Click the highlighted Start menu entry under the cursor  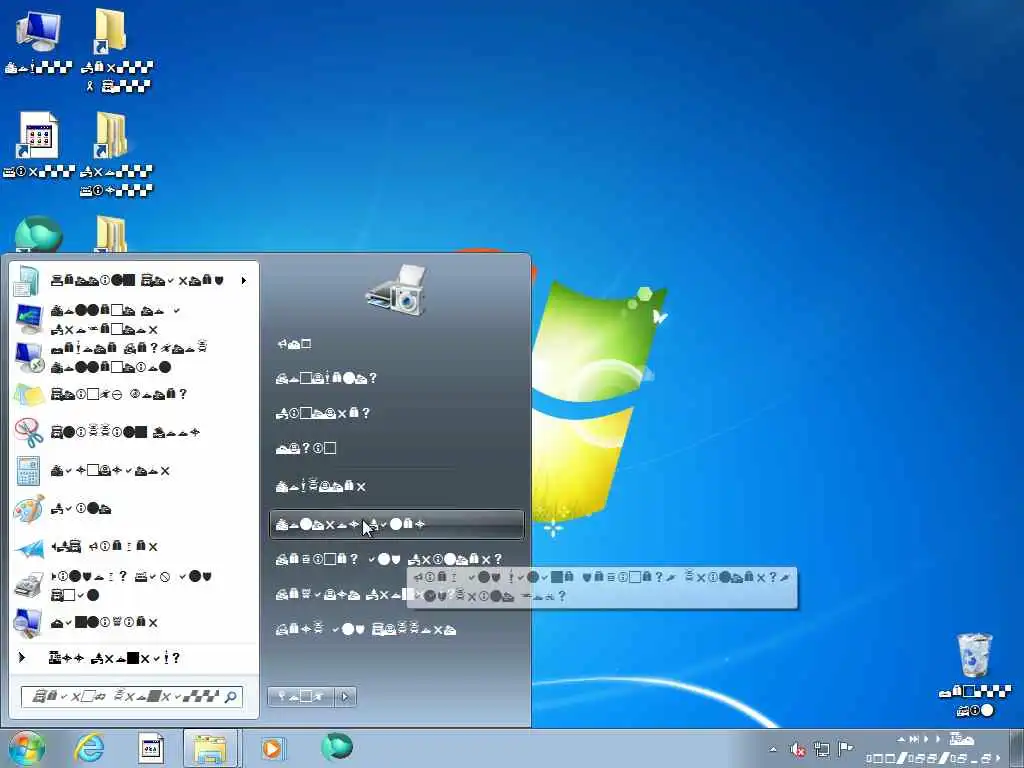click(396, 524)
